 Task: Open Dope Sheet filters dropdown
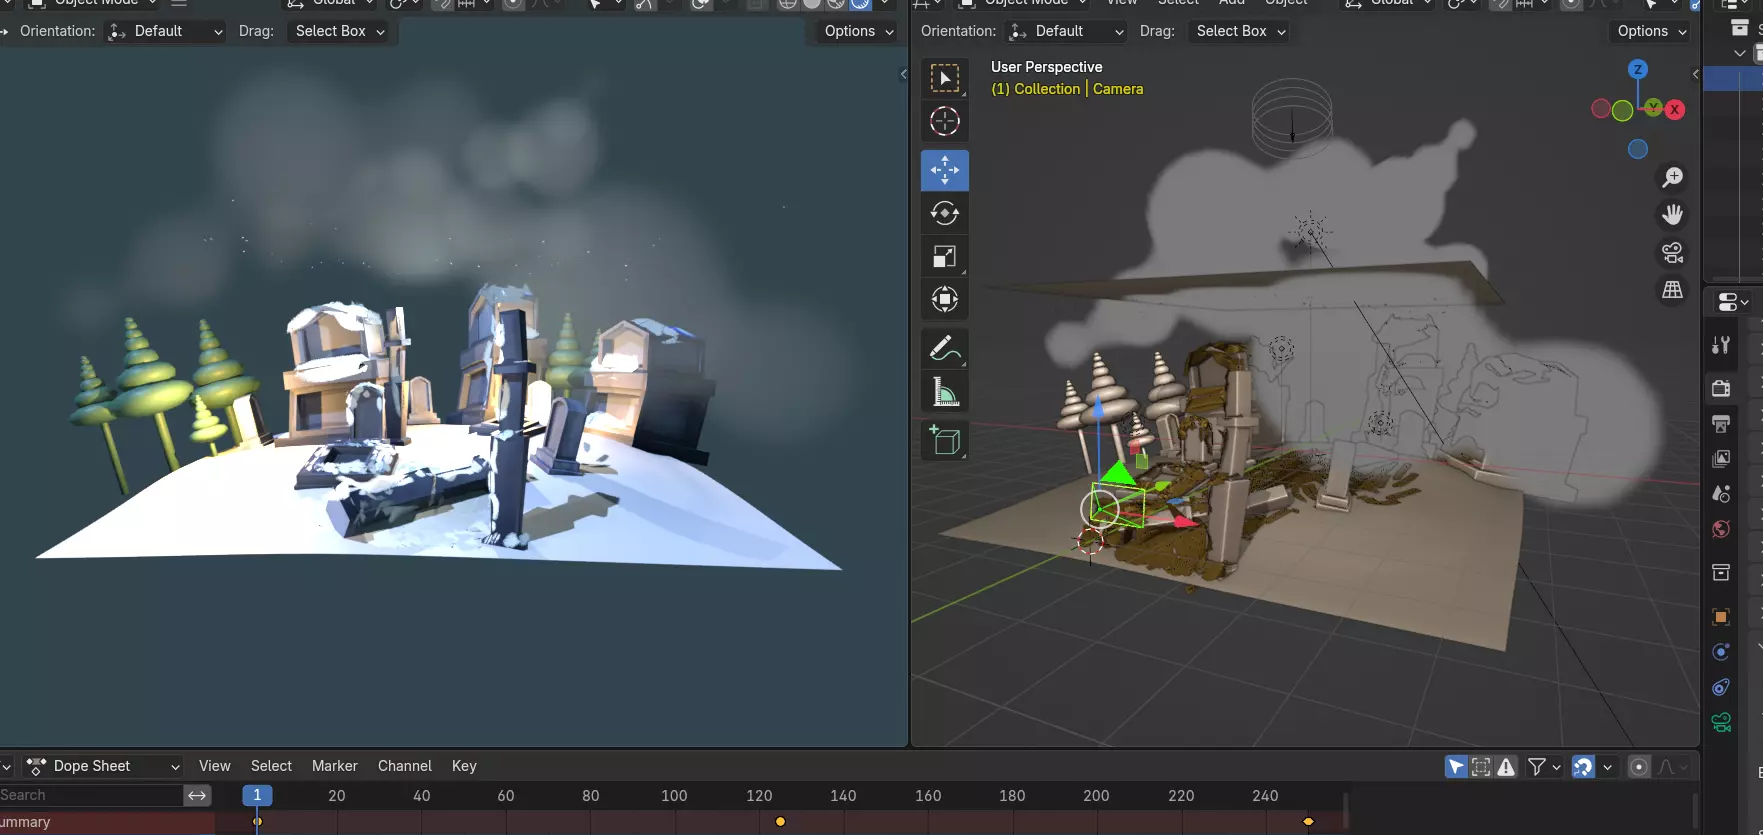(x=1544, y=767)
